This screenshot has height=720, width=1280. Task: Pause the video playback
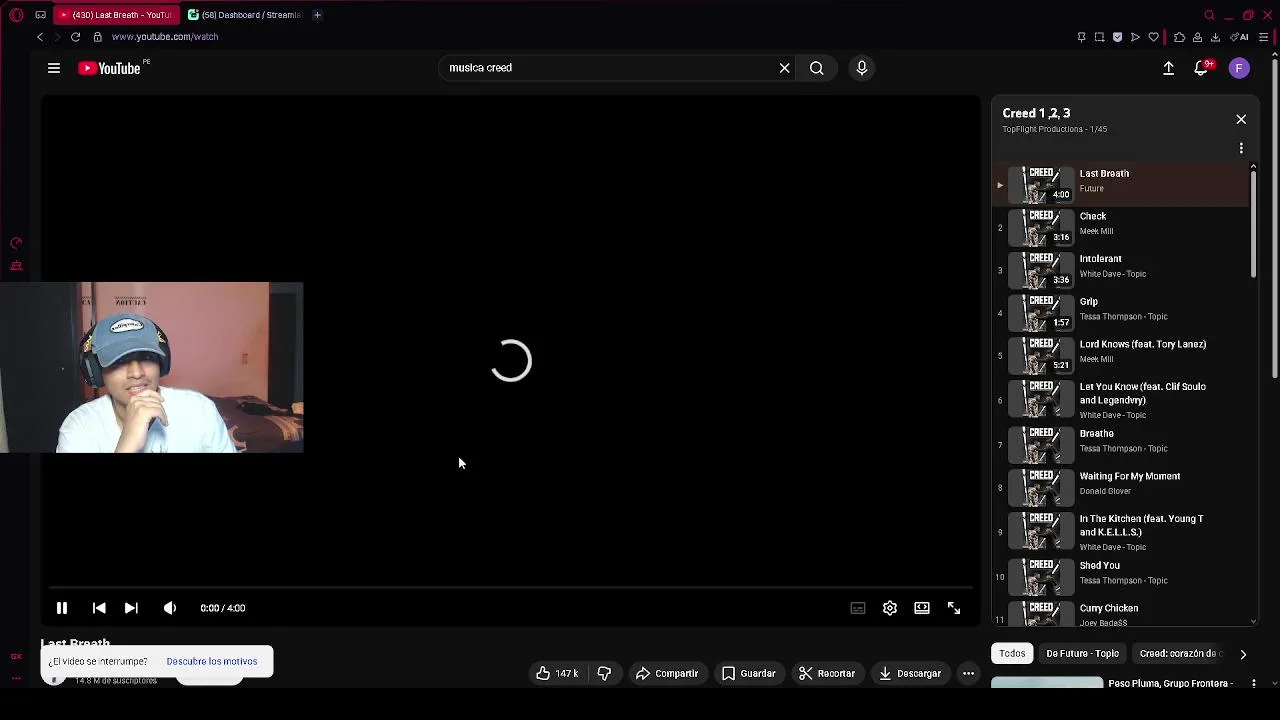pos(62,608)
